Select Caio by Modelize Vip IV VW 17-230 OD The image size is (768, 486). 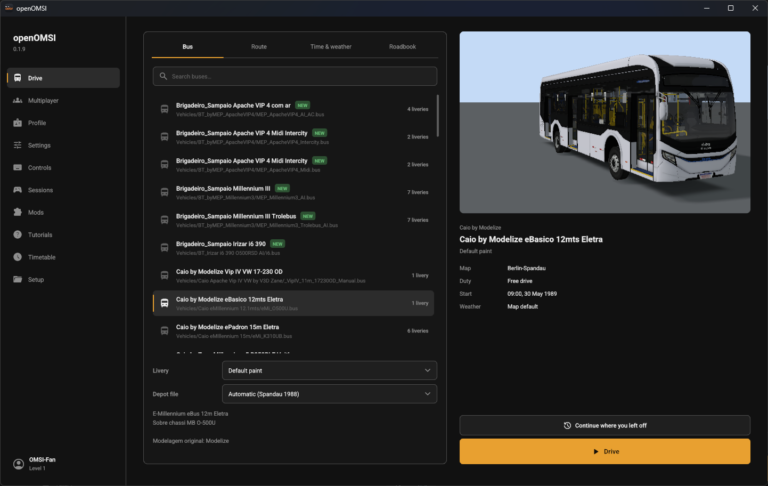click(293, 275)
